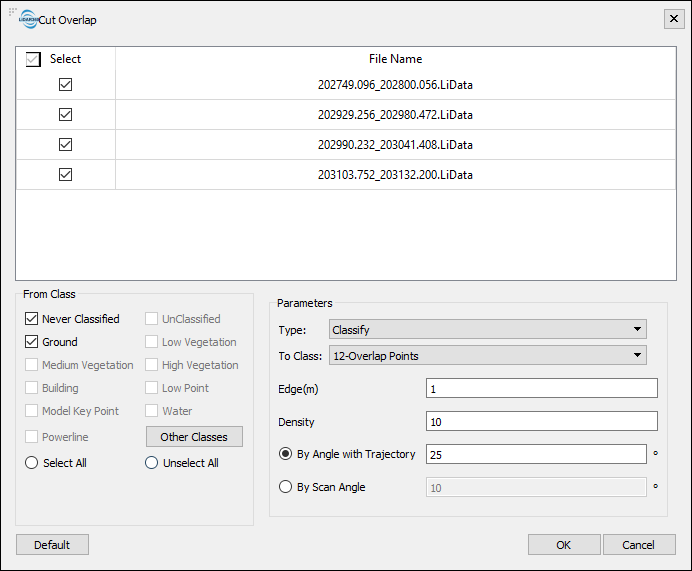Click the scan angle field showing 10
The width and height of the screenshot is (692, 571).
pos(536,487)
